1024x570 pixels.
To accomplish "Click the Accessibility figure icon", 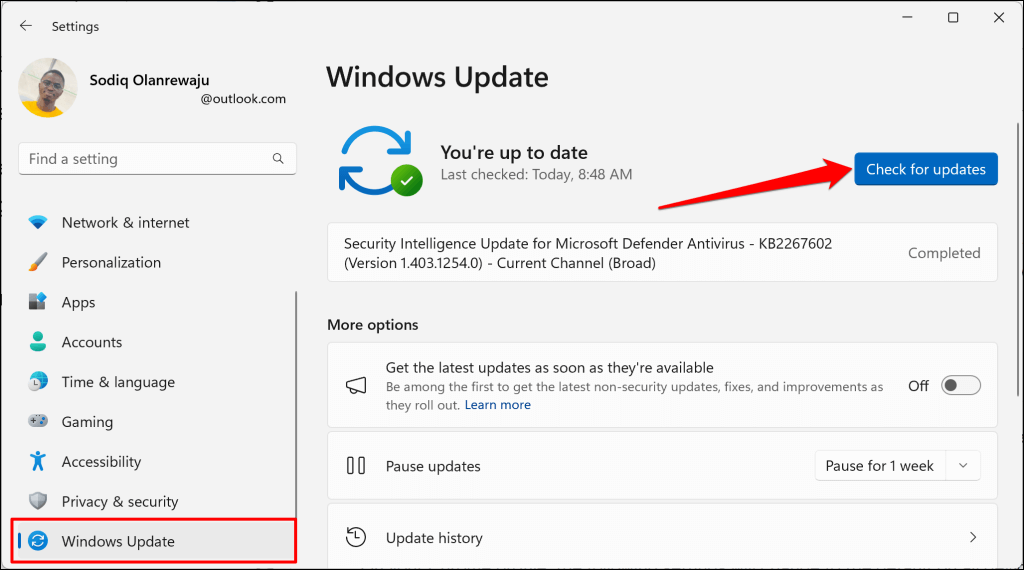I will coord(38,461).
